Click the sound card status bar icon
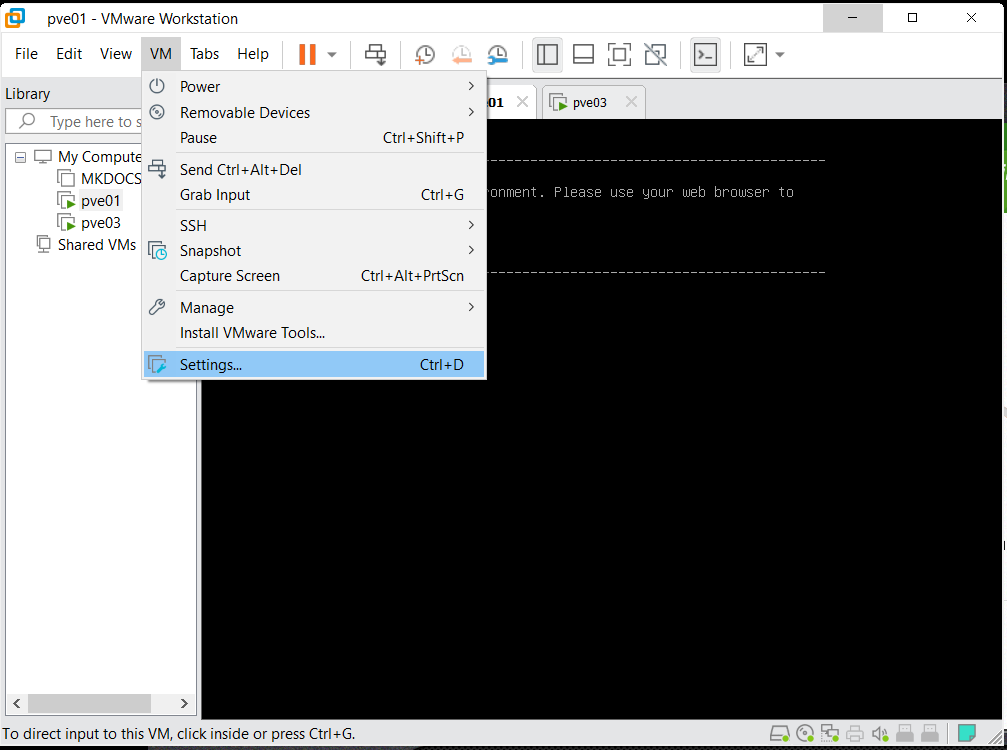Screen dimensions: 1007x750 click(880, 733)
